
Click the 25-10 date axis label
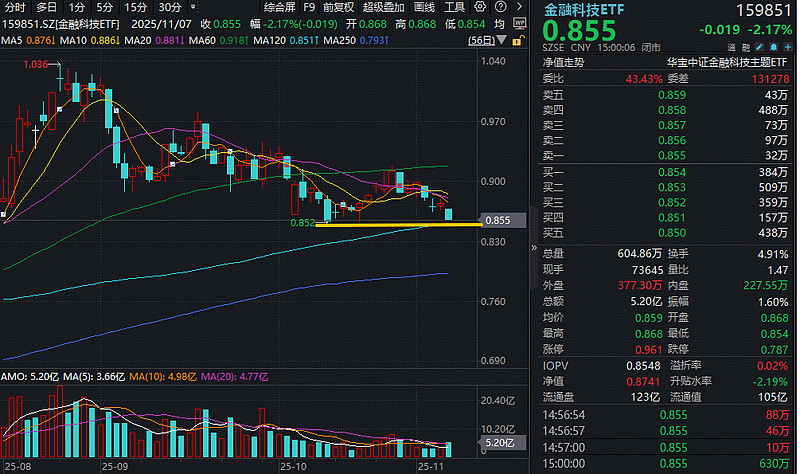tap(293, 467)
